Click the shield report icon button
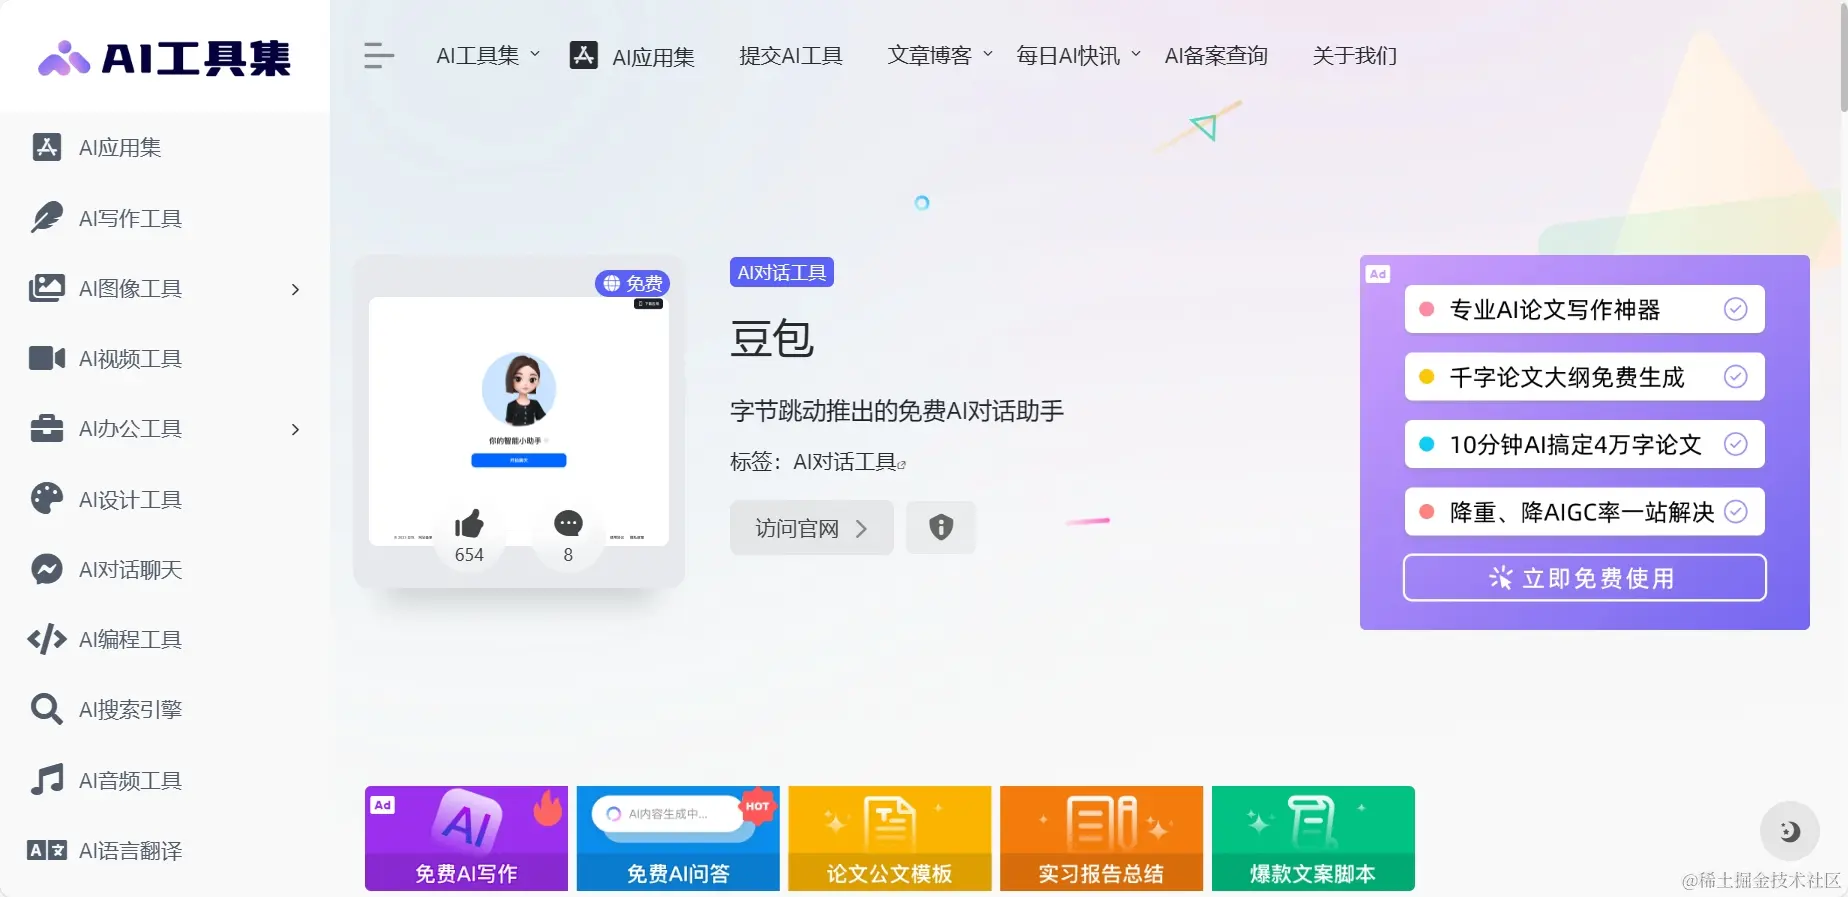 [x=941, y=527]
